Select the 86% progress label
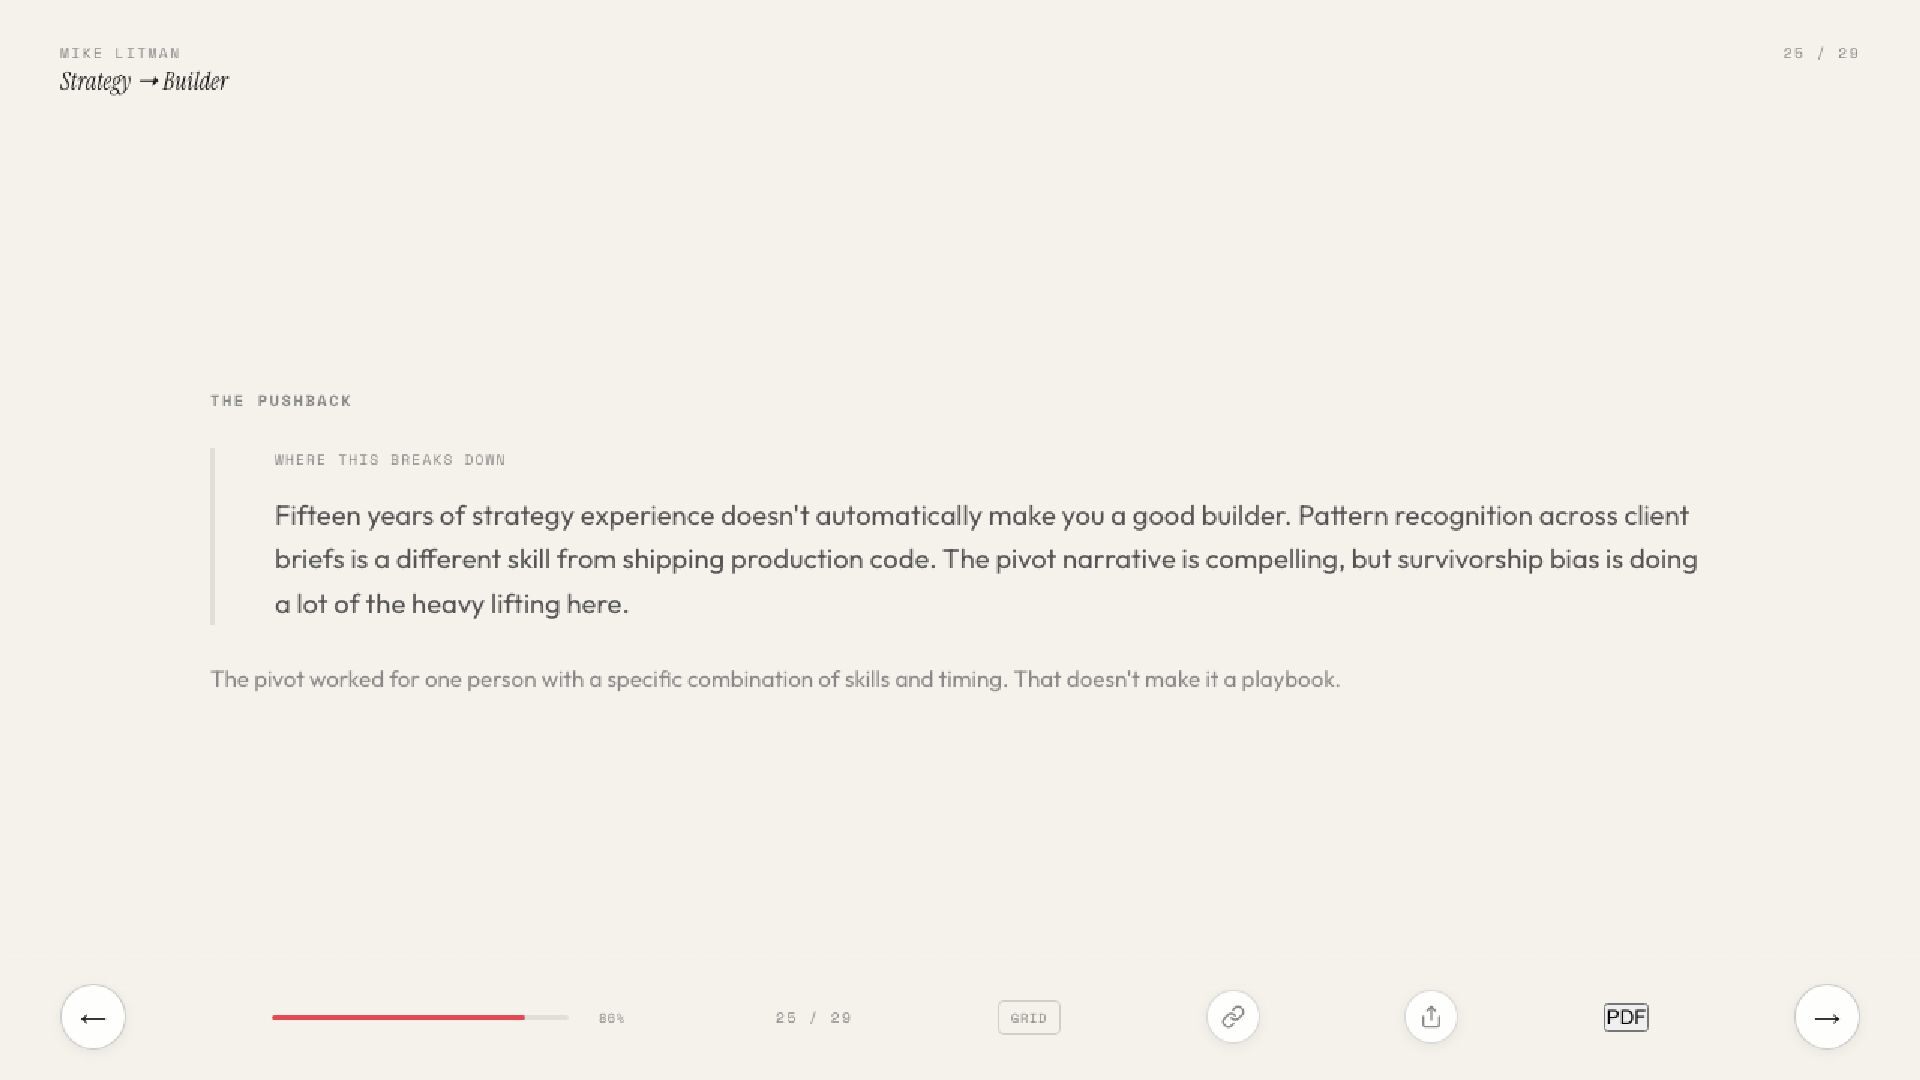 (x=612, y=1018)
